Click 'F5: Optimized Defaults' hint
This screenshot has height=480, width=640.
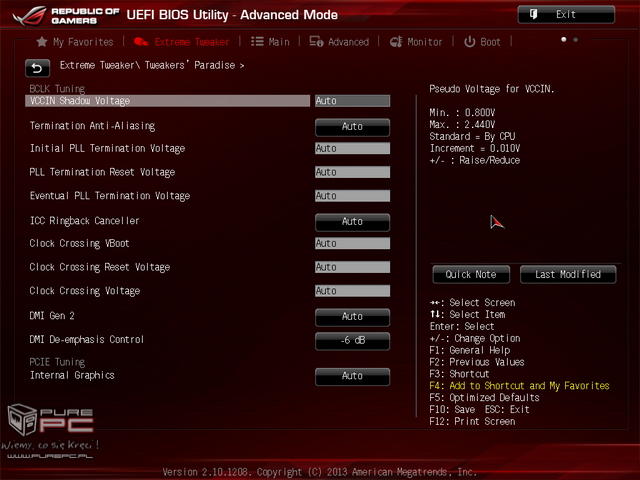point(484,398)
